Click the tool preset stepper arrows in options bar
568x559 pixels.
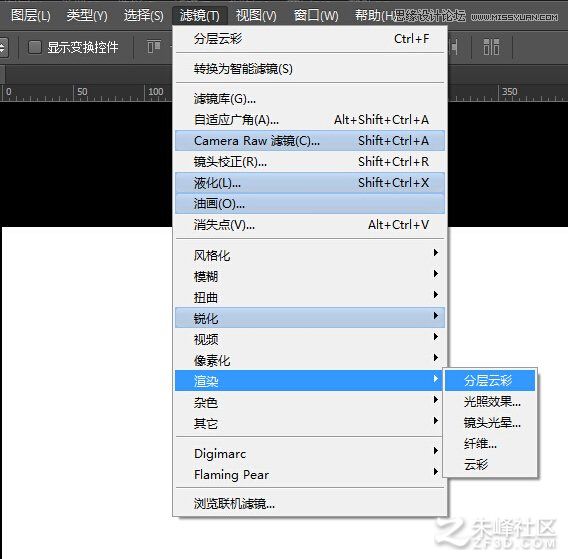click(x=3, y=47)
